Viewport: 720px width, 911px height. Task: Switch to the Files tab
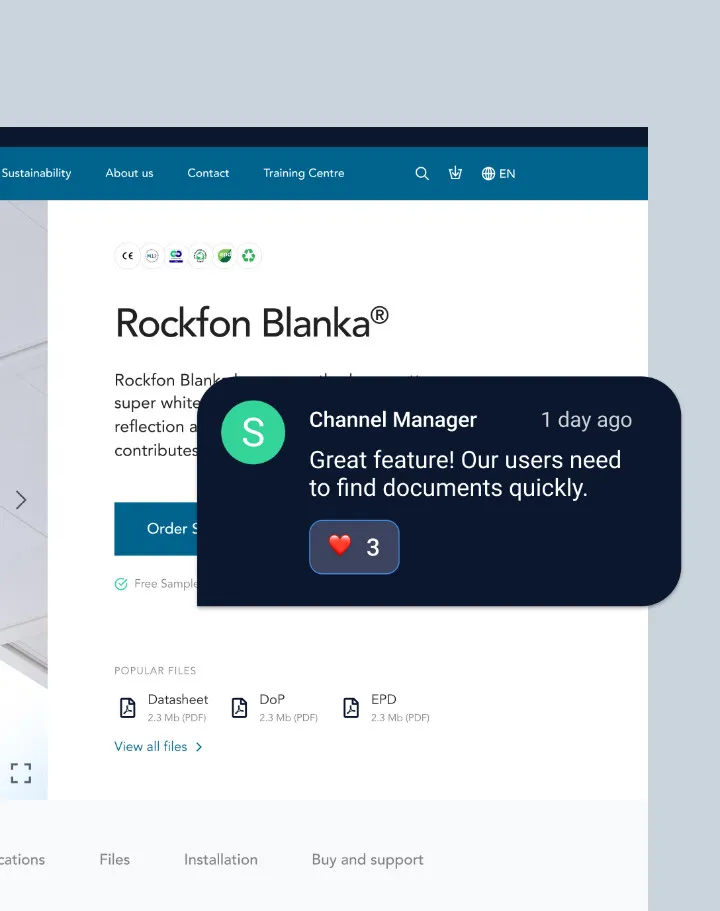point(114,859)
